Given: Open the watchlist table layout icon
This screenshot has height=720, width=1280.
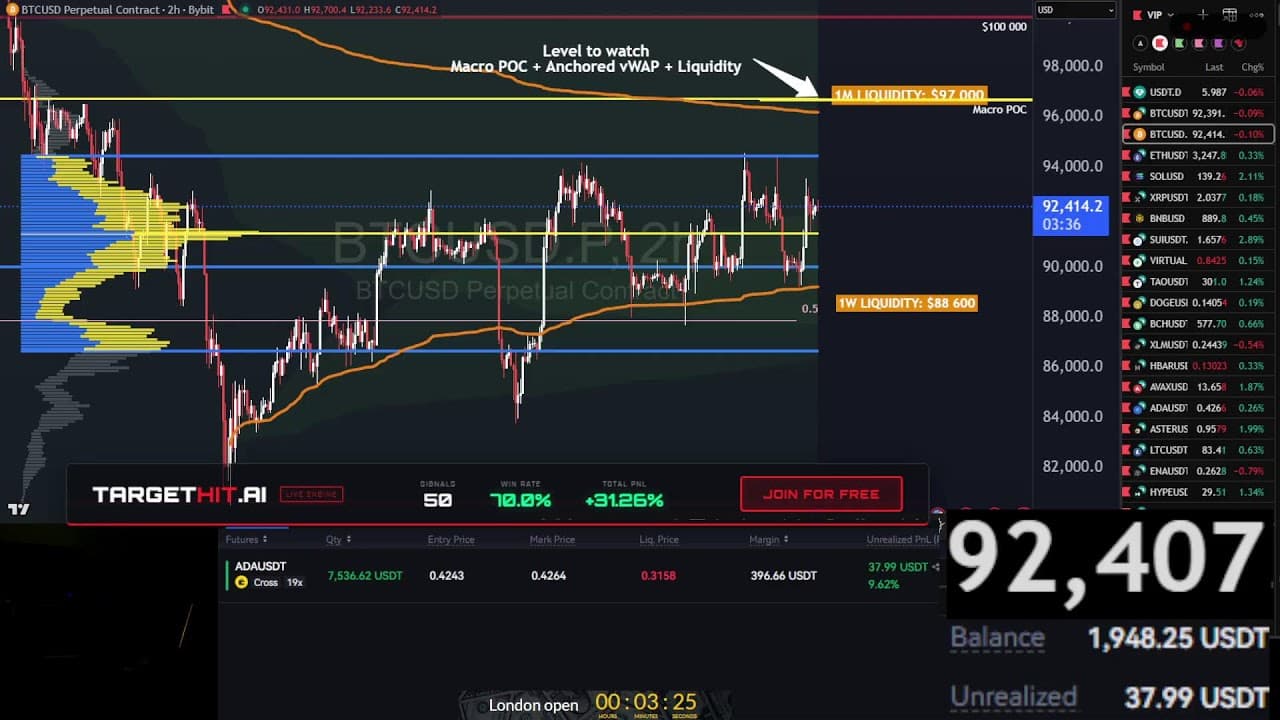Looking at the screenshot, I should [x=1230, y=15].
